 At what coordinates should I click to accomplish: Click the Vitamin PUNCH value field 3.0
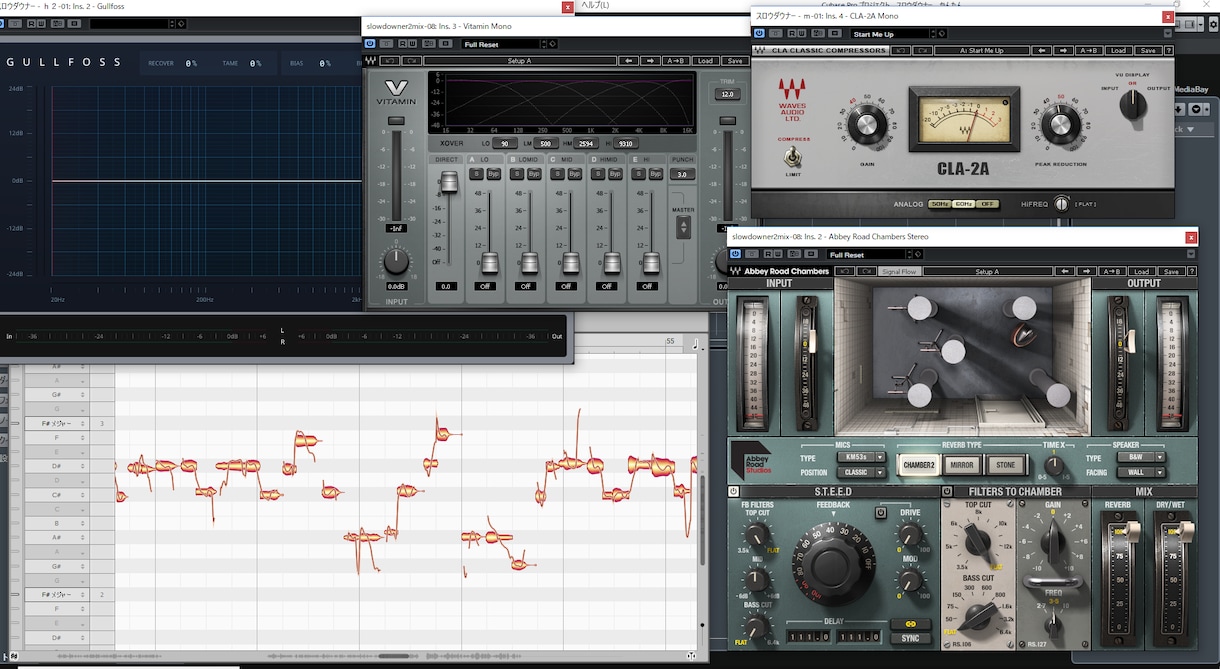[682, 174]
